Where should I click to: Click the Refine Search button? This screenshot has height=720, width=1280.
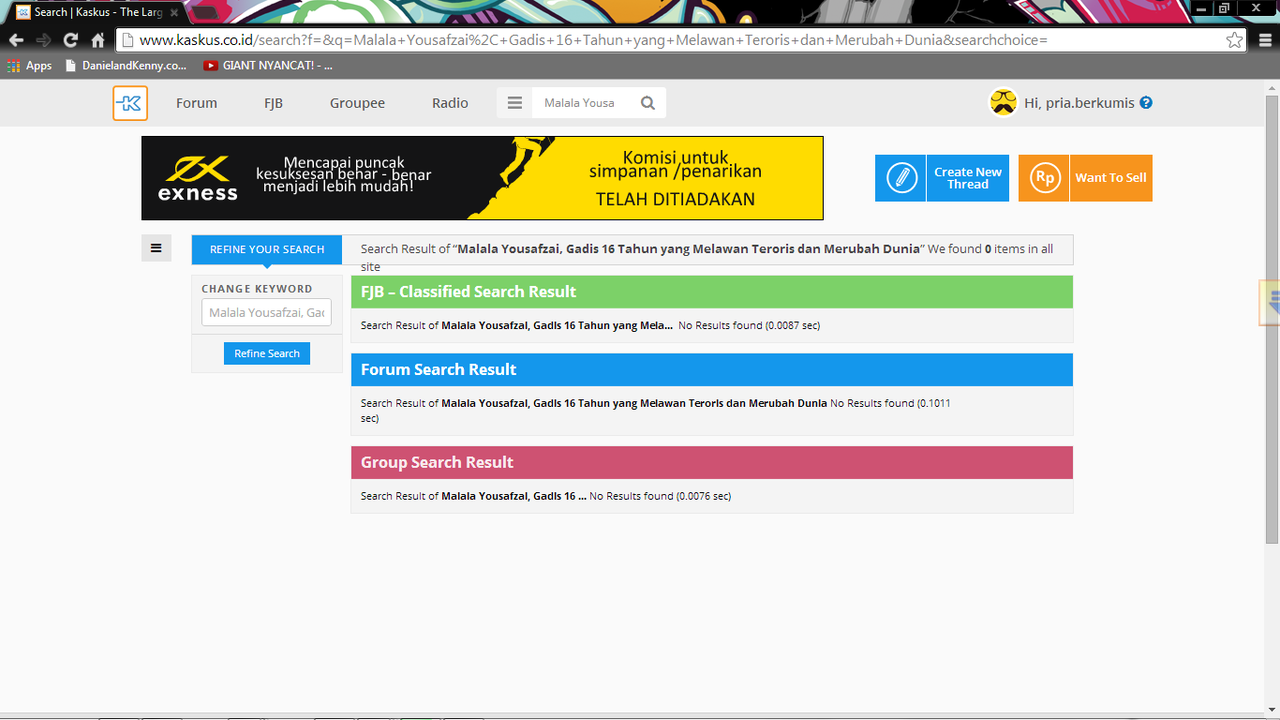[267, 353]
